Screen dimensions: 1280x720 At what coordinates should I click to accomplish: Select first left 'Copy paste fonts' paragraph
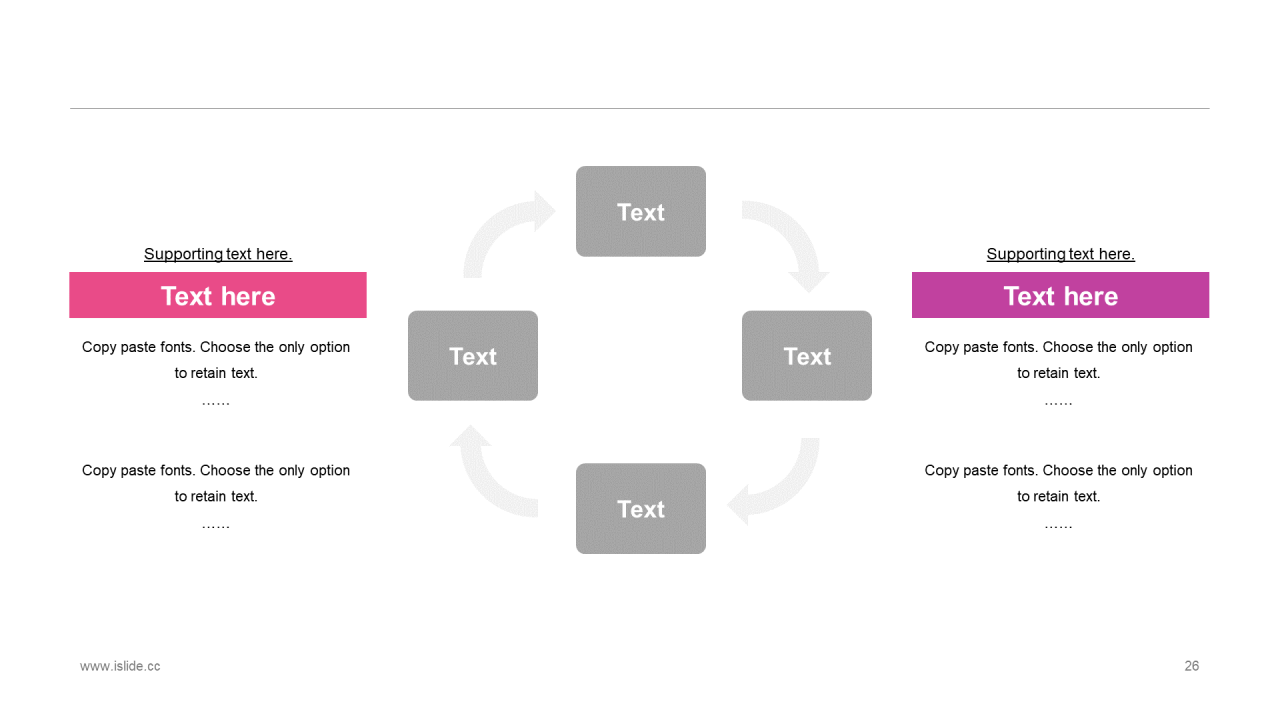216,373
